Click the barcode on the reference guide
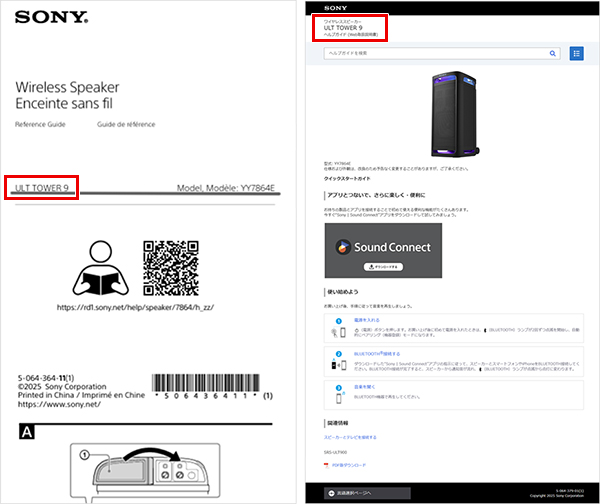Image resolution: width=600 pixels, height=504 pixels. pos(206,383)
